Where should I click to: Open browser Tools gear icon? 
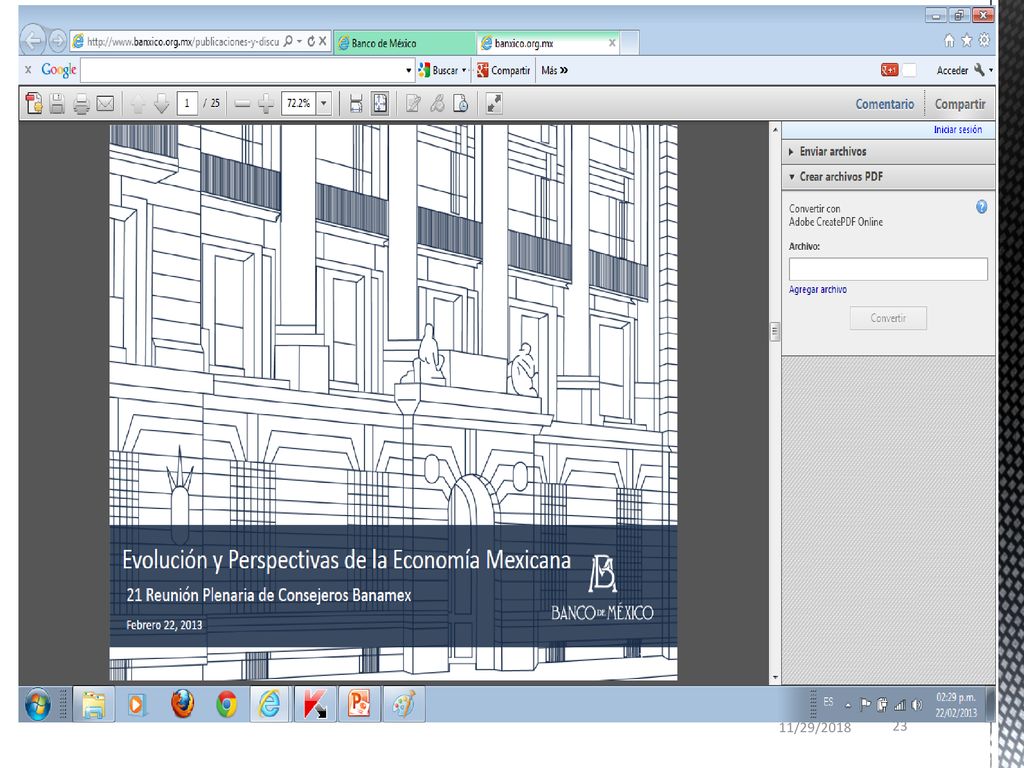click(x=984, y=40)
